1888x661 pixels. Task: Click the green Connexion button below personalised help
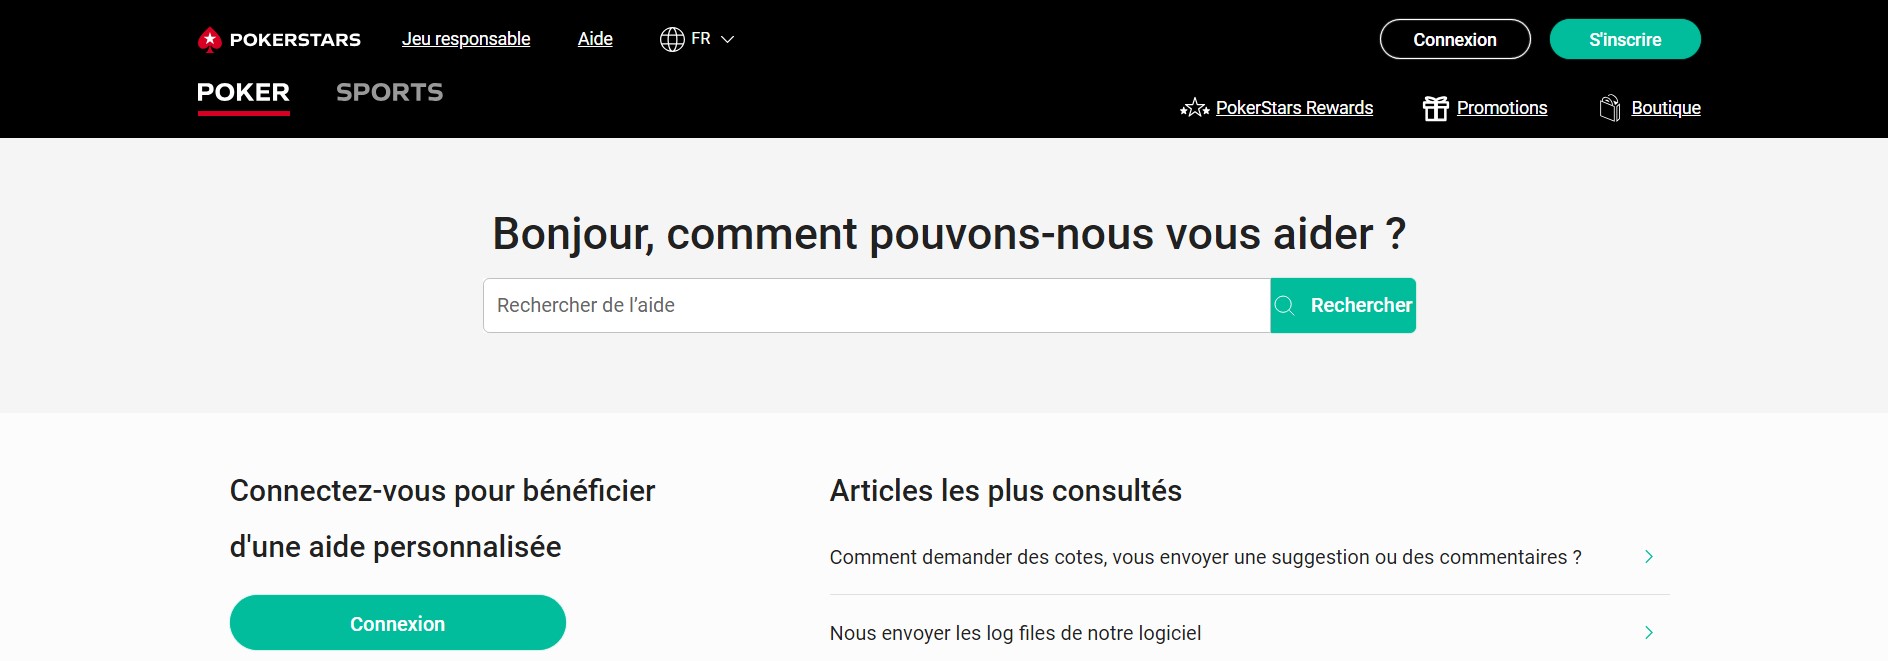click(x=398, y=623)
